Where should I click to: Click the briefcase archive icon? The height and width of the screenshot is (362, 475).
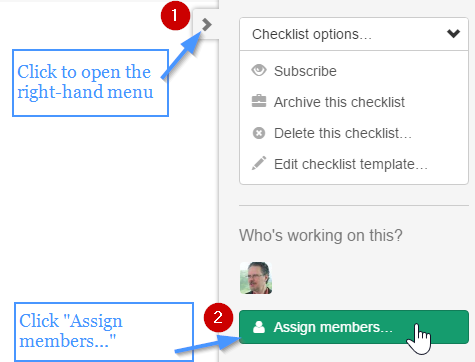coord(259,101)
